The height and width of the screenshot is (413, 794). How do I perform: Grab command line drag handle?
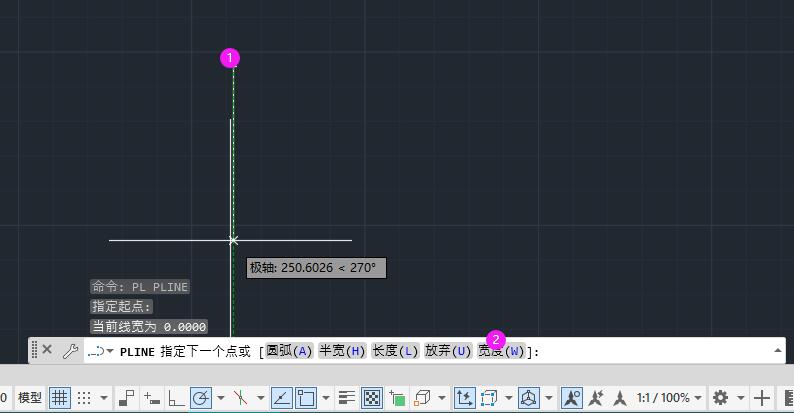(x=34, y=350)
